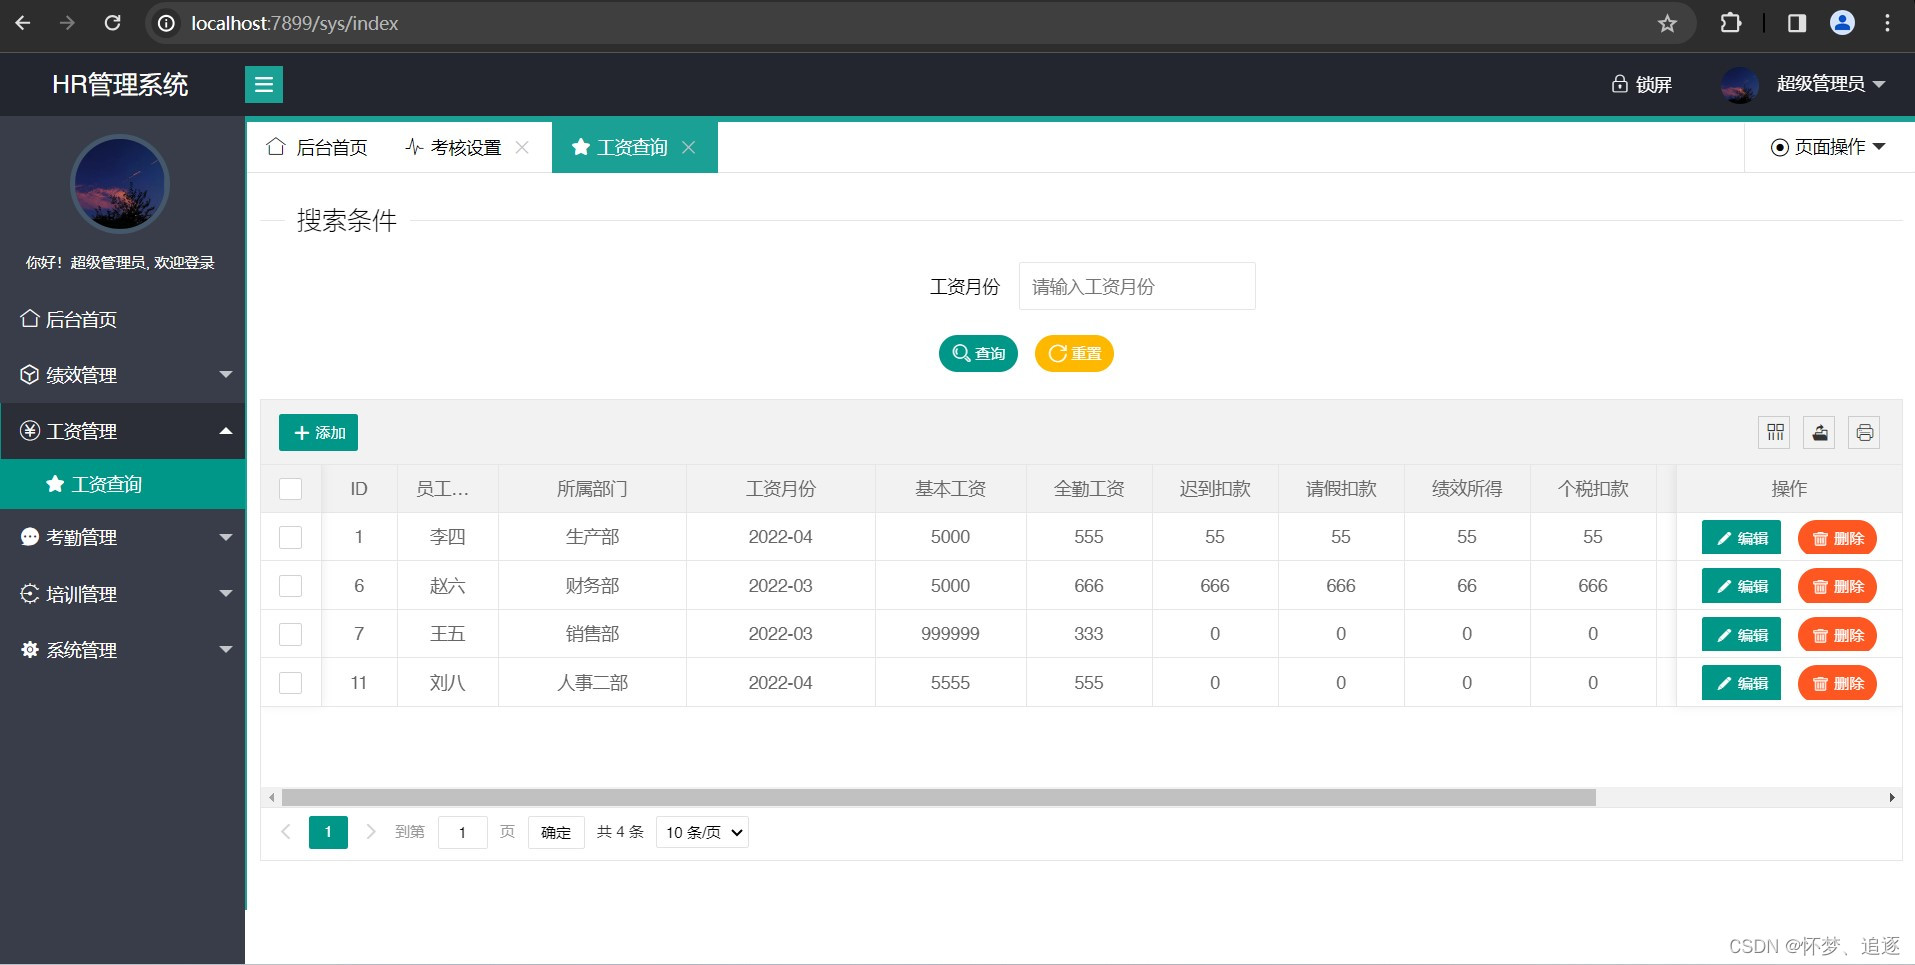This screenshot has width=1915, height=965.
Task: Switch to 考核设置 tab
Action: (x=454, y=147)
